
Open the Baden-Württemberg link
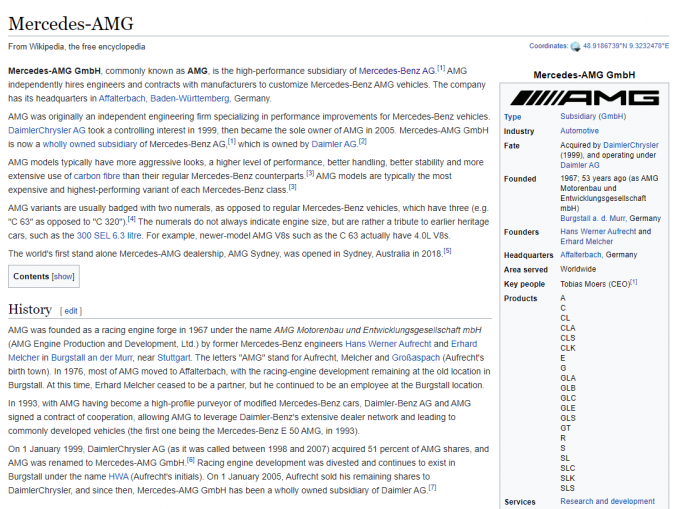pos(190,99)
